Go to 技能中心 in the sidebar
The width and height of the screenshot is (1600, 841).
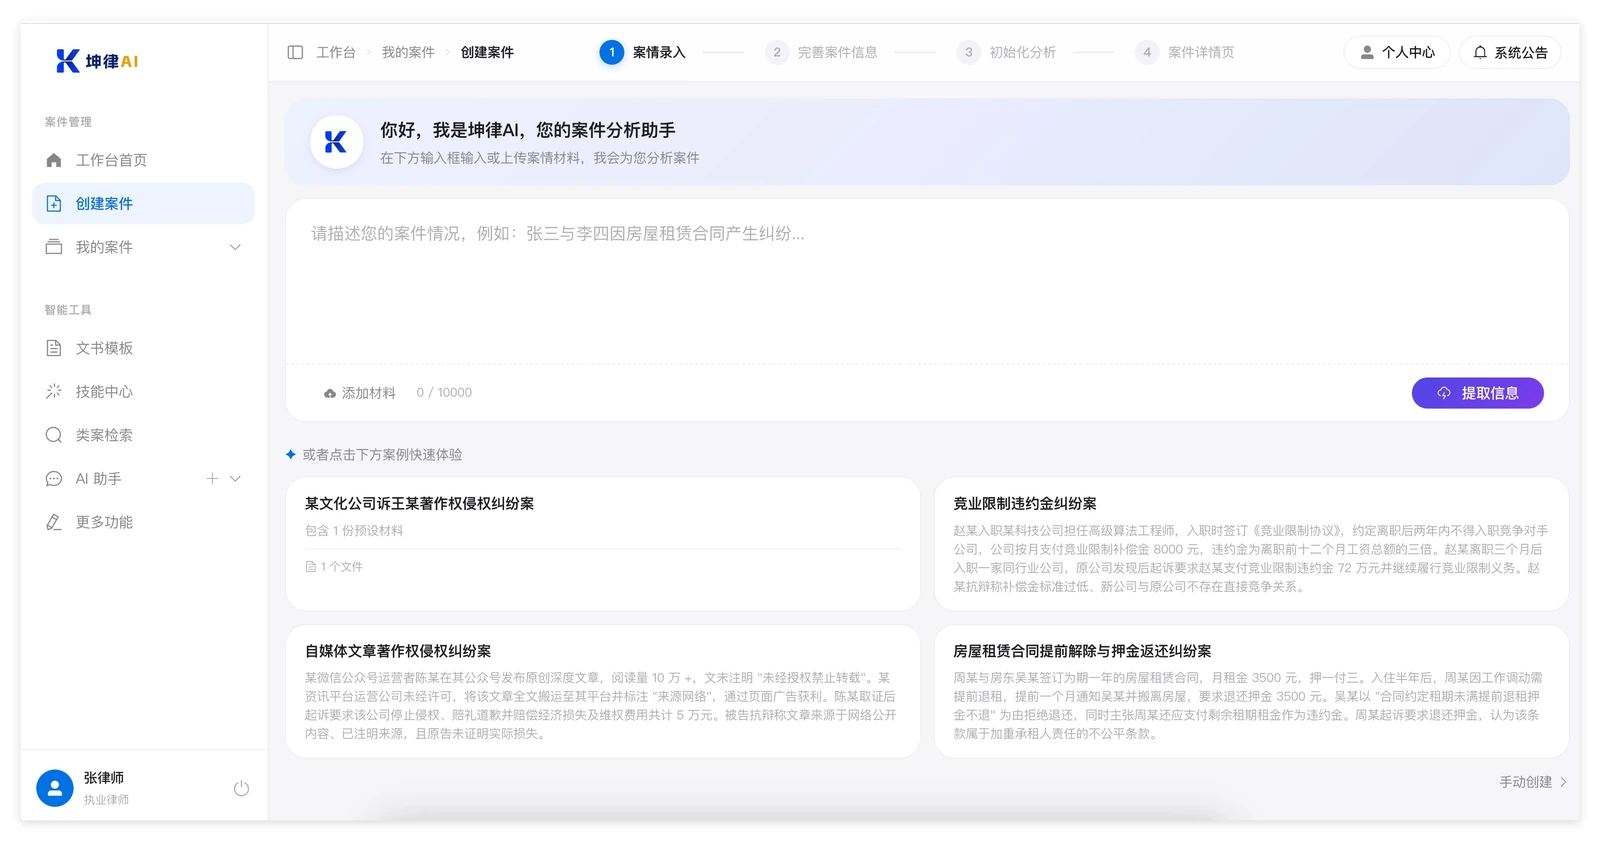tap(144, 391)
